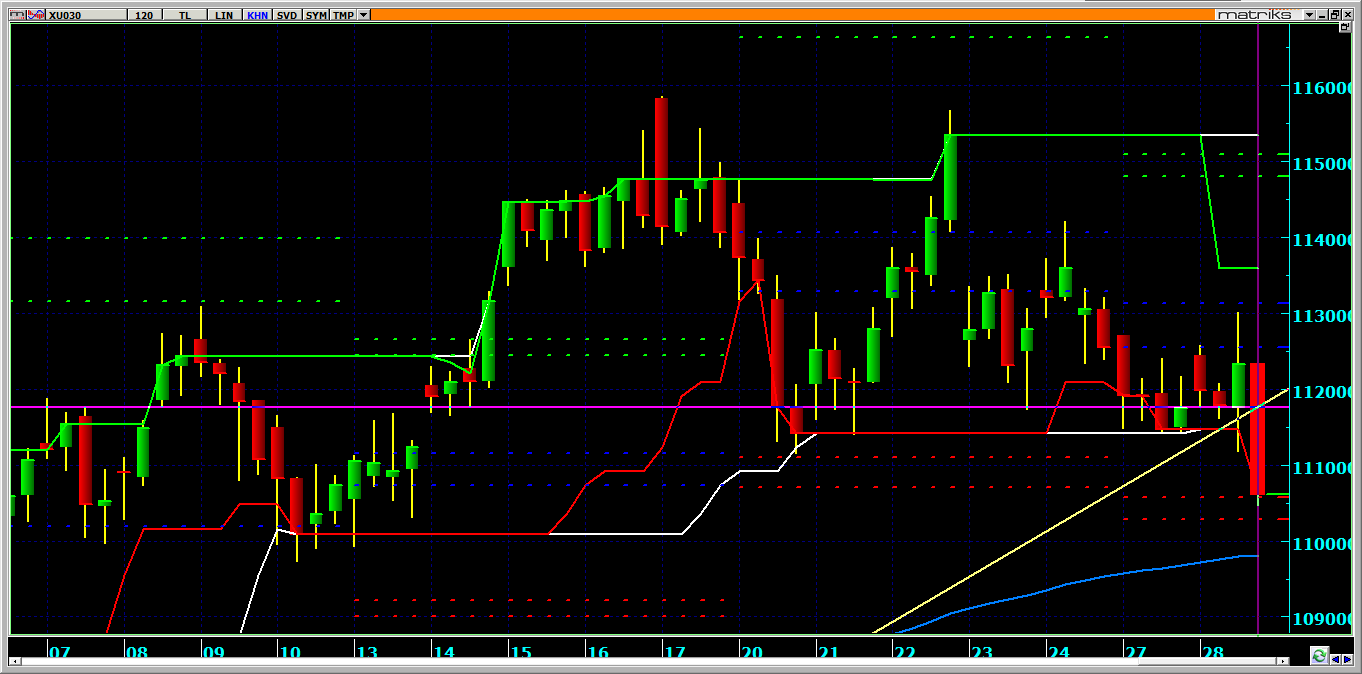This screenshot has height=674, width=1362.
Task: Click the chart settings icon left of XU030
Action: (17, 15)
